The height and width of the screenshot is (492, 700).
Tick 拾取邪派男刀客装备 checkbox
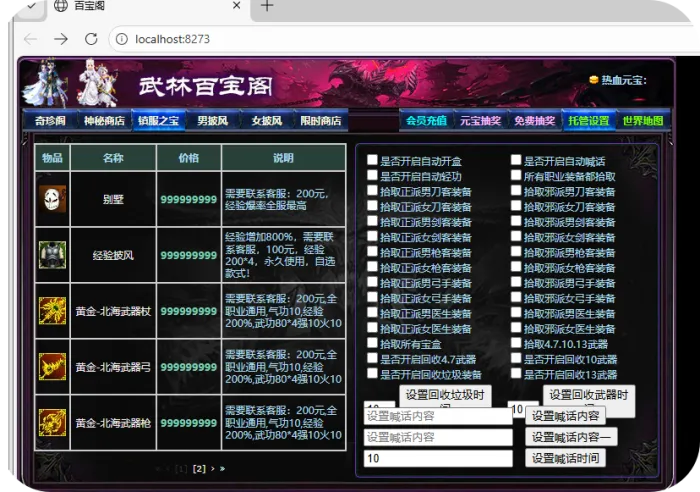(x=516, y=190)
